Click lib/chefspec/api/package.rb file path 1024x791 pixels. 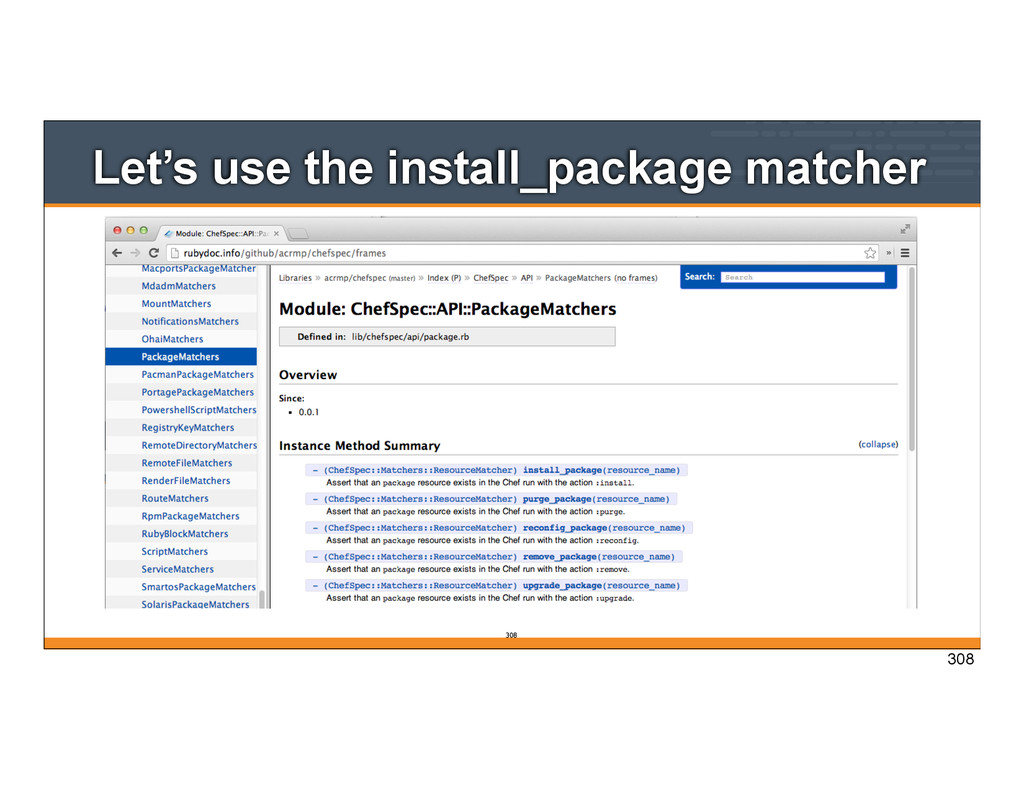pos(410,336)
